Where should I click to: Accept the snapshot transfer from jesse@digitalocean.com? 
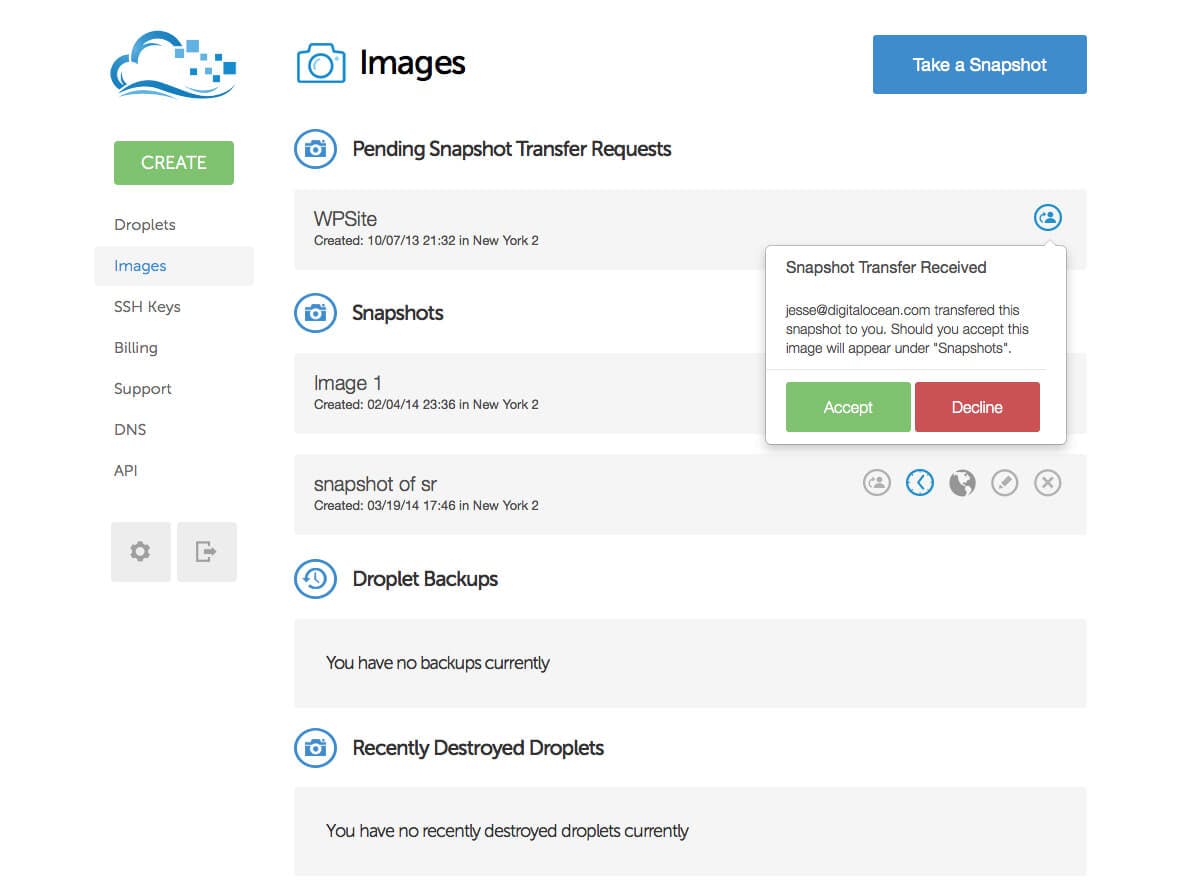[x=847, y=407]
